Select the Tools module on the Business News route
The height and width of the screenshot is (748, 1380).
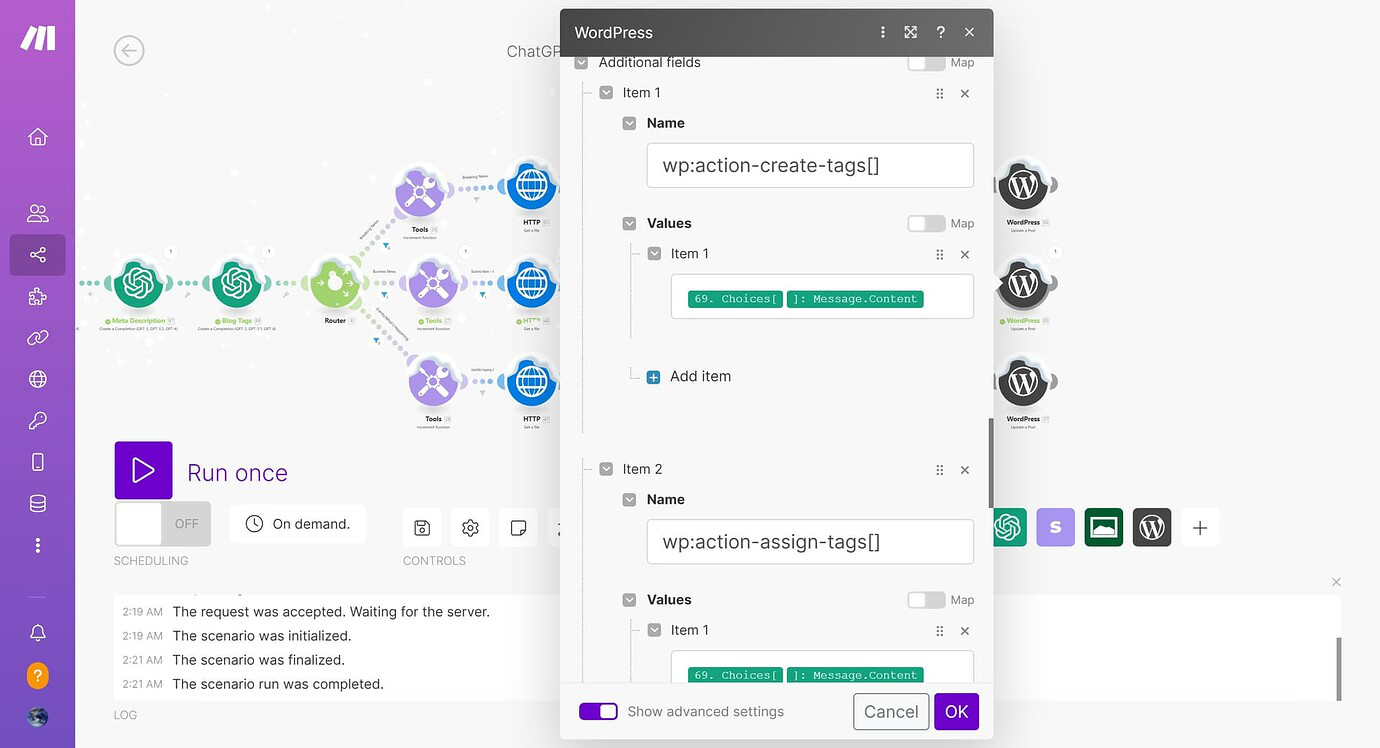pos(433,285)
